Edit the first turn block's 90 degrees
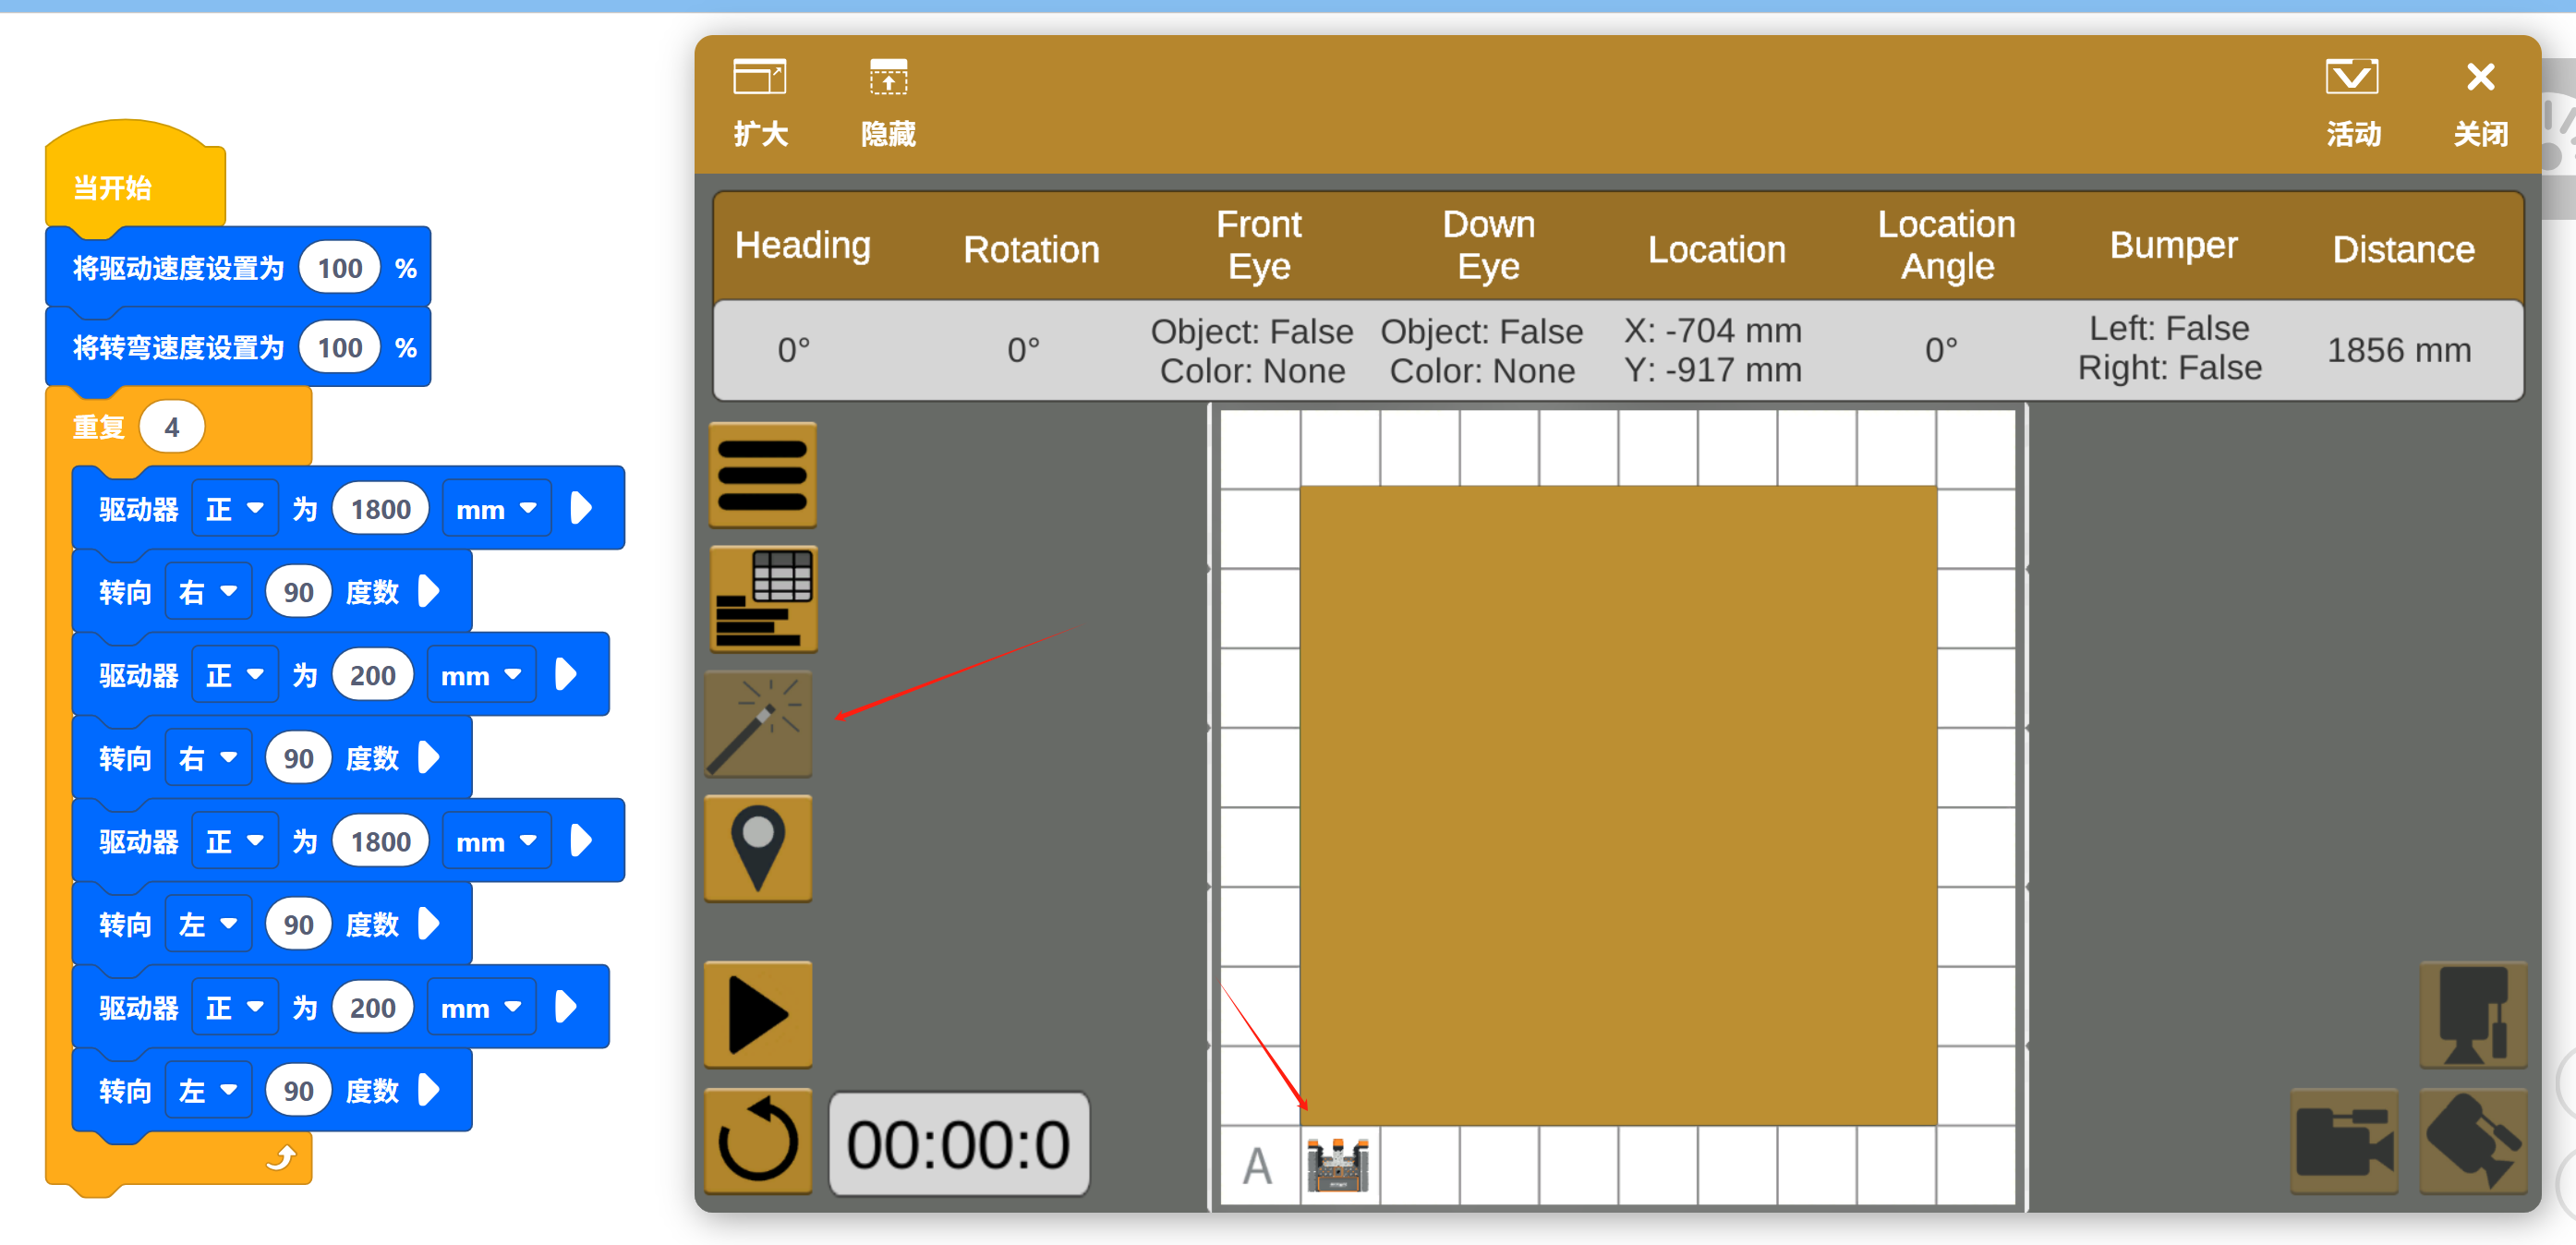The width and height of the screenshot is (2576, 1245). 298,592
